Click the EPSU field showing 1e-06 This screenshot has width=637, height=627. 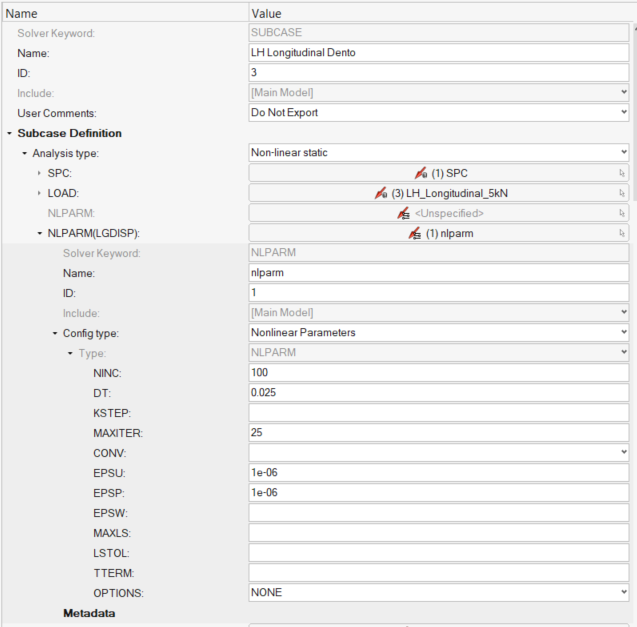[x=439, y=473]
